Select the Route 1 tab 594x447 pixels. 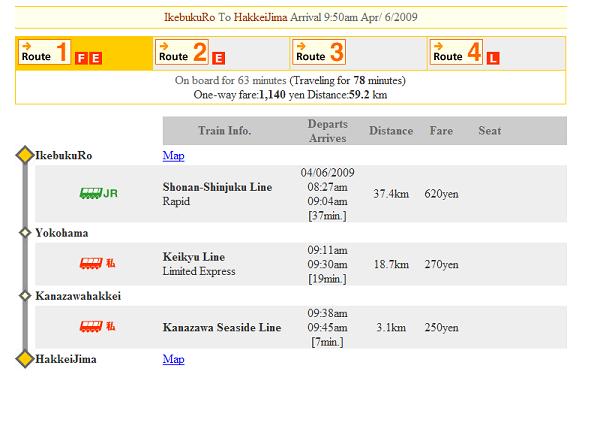pyautogui.click(x=44, y=52)
